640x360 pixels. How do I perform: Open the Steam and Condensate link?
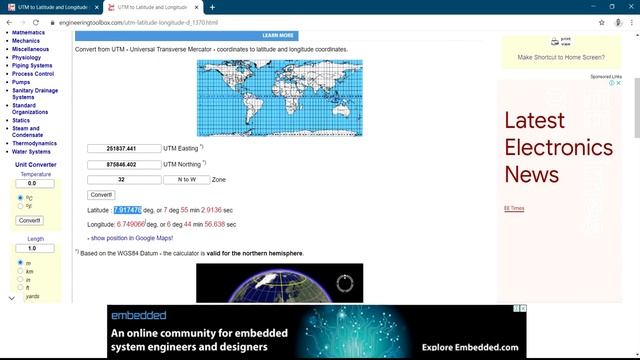pyautogui.click(x=27, y=131)
